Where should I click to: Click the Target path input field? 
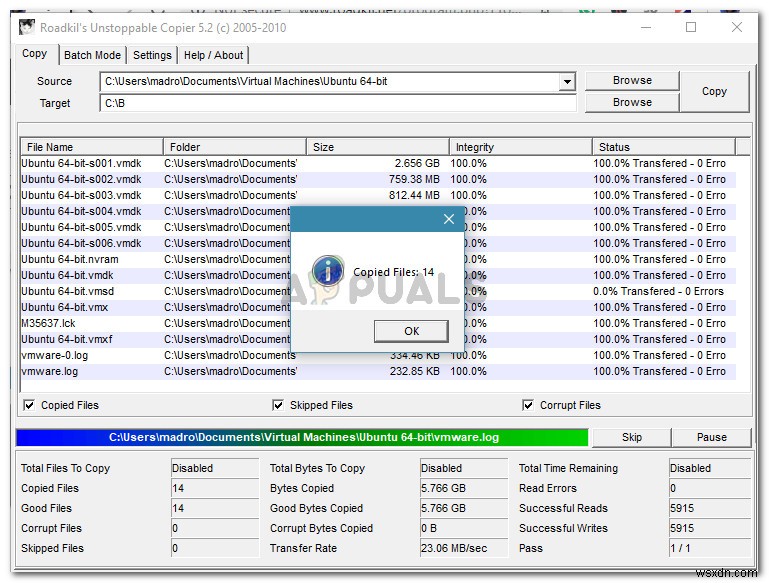[338, 102]
